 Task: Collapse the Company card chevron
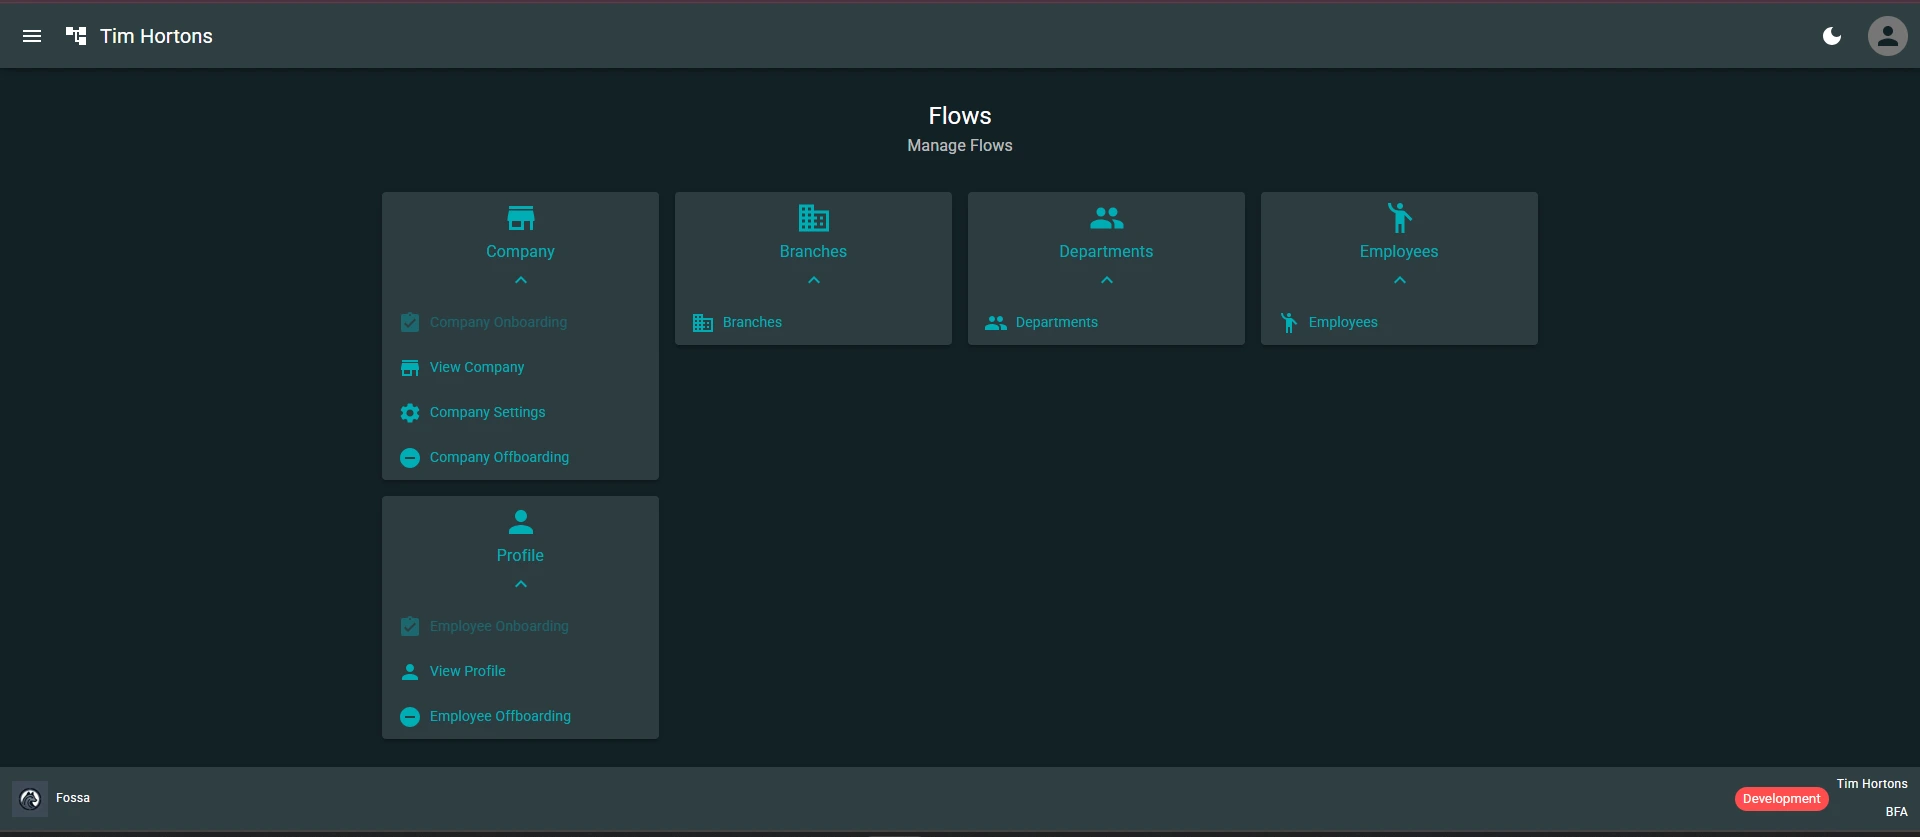(520, 281)
